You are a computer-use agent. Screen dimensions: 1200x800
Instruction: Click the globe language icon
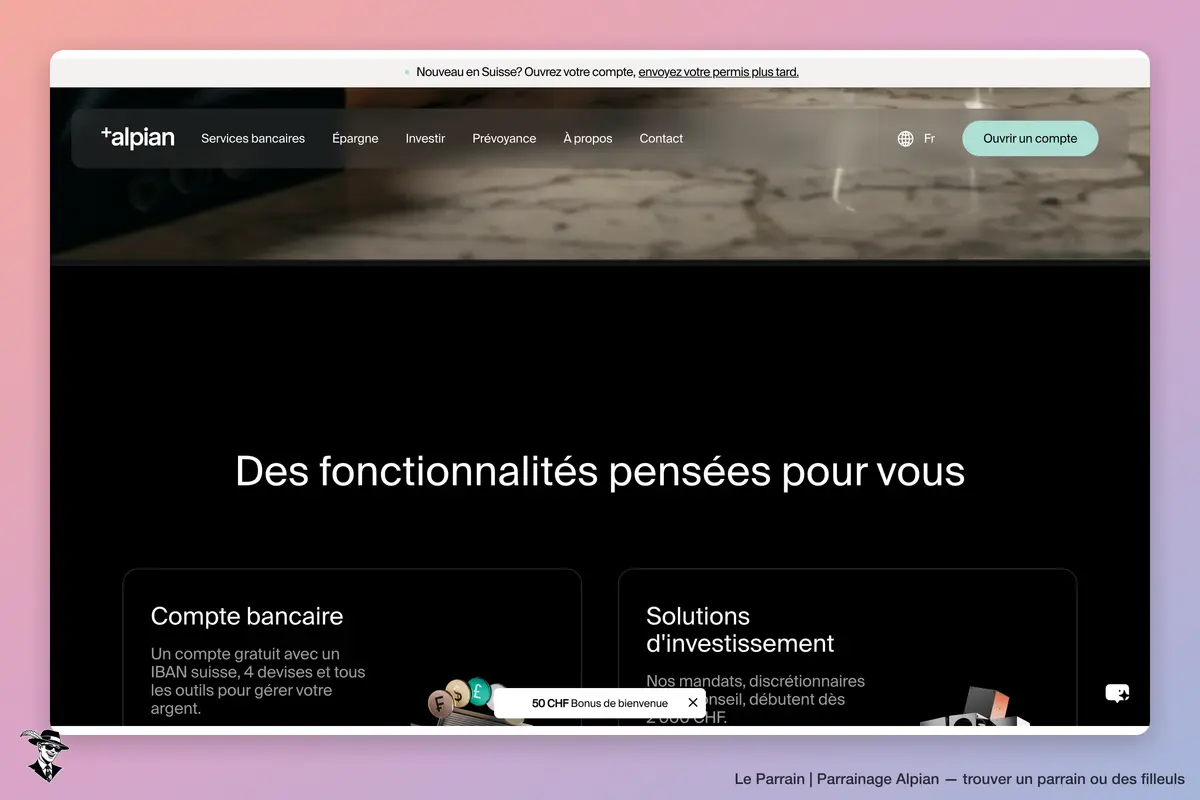905,139
